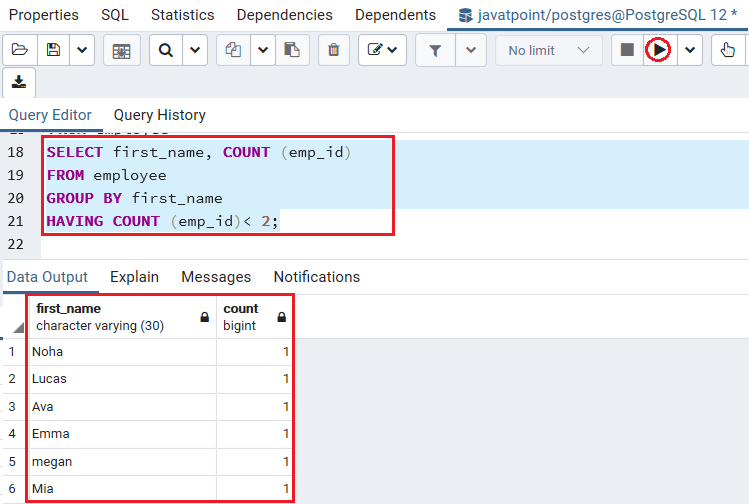Open the Dependencies tab

click(285, 15)
